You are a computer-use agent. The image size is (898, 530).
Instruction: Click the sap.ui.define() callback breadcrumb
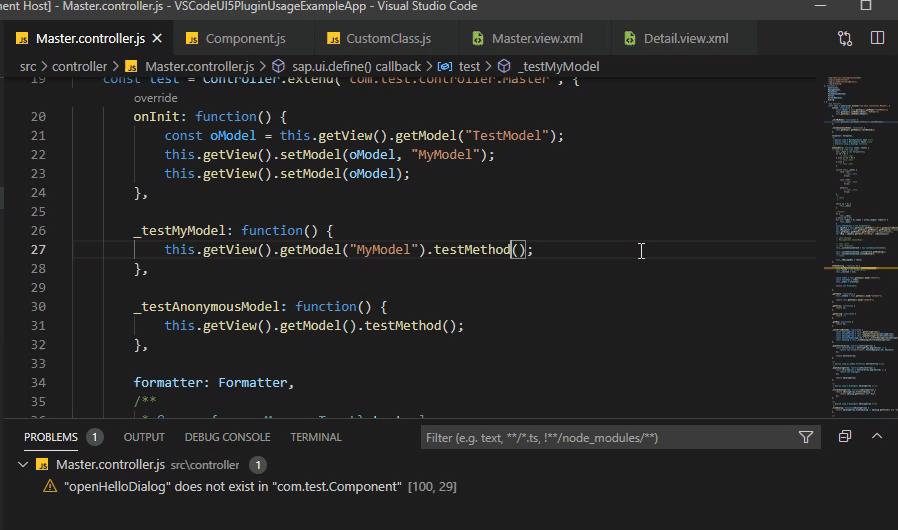[x=356, y=66]
